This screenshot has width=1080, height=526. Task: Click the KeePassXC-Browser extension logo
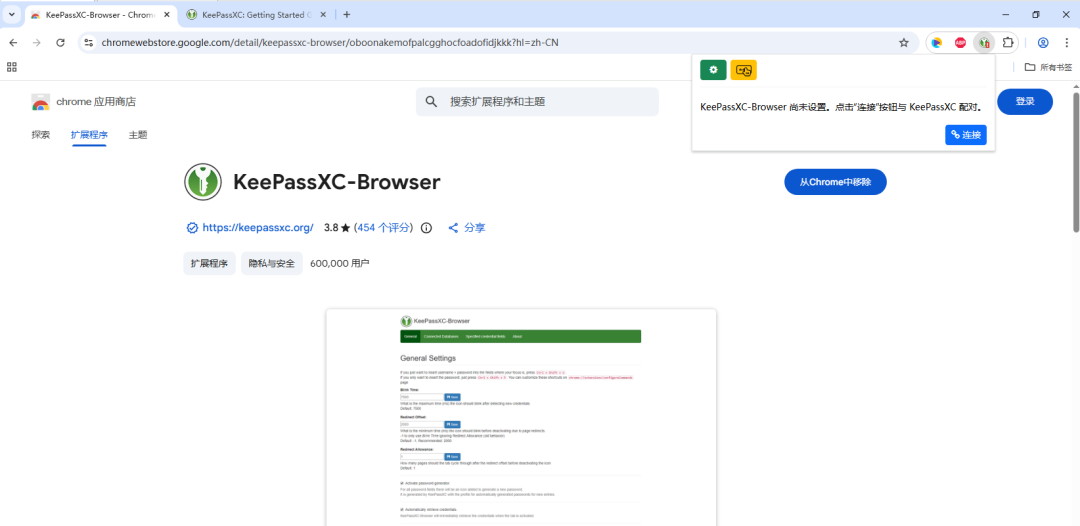tap(202, 182)
